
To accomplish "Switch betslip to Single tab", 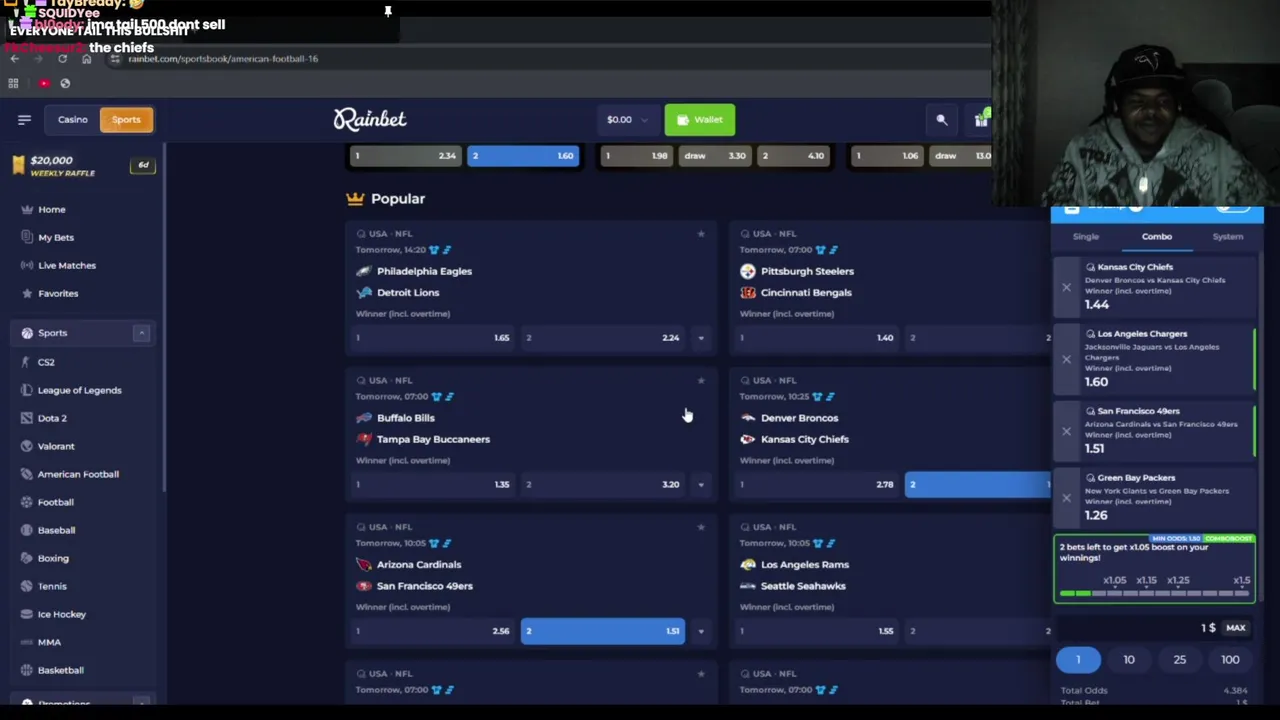I will coord(1086,237).
